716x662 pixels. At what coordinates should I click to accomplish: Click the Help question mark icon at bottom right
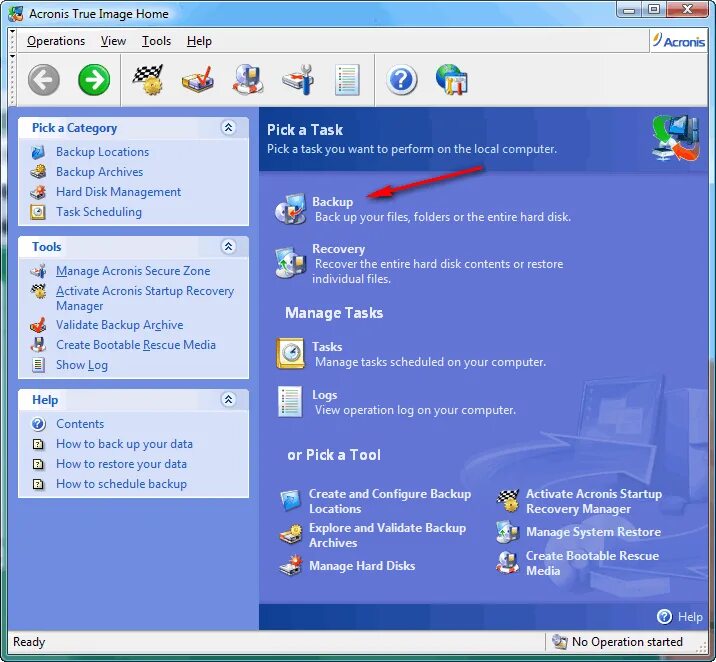pyautogui.click(x=664, y=616)
